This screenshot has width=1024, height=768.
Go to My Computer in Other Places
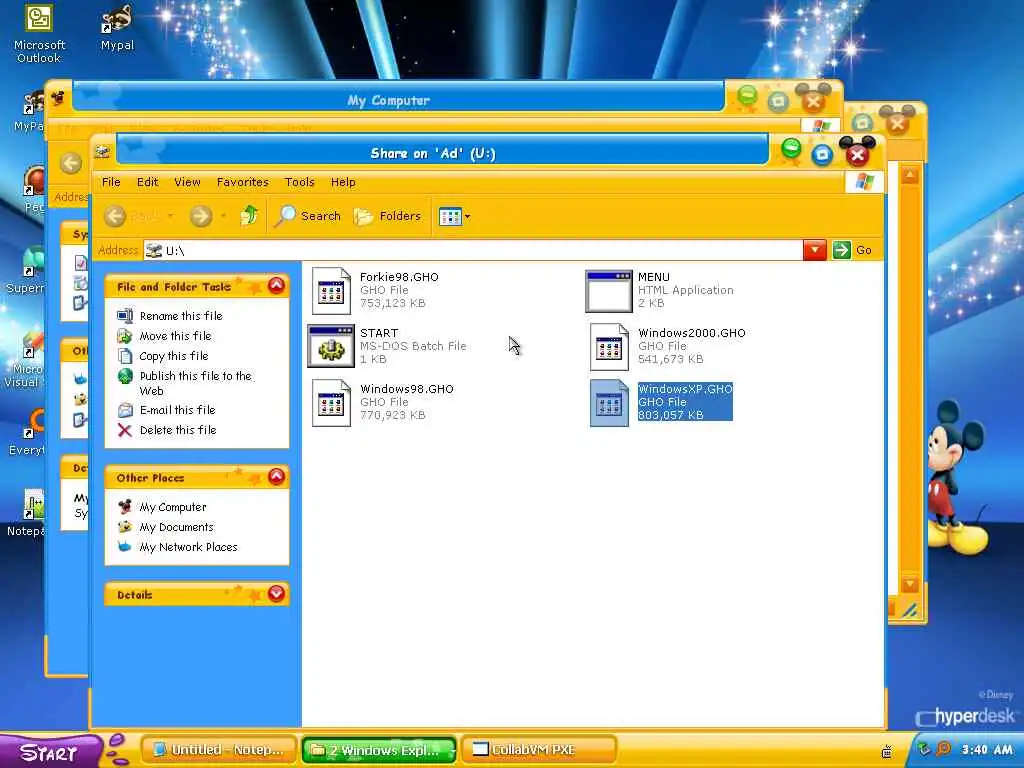172,507
